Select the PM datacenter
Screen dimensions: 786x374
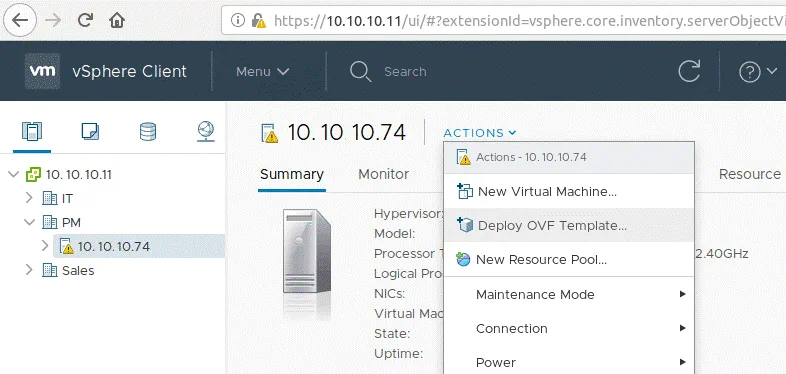click(x=71, y=222)
